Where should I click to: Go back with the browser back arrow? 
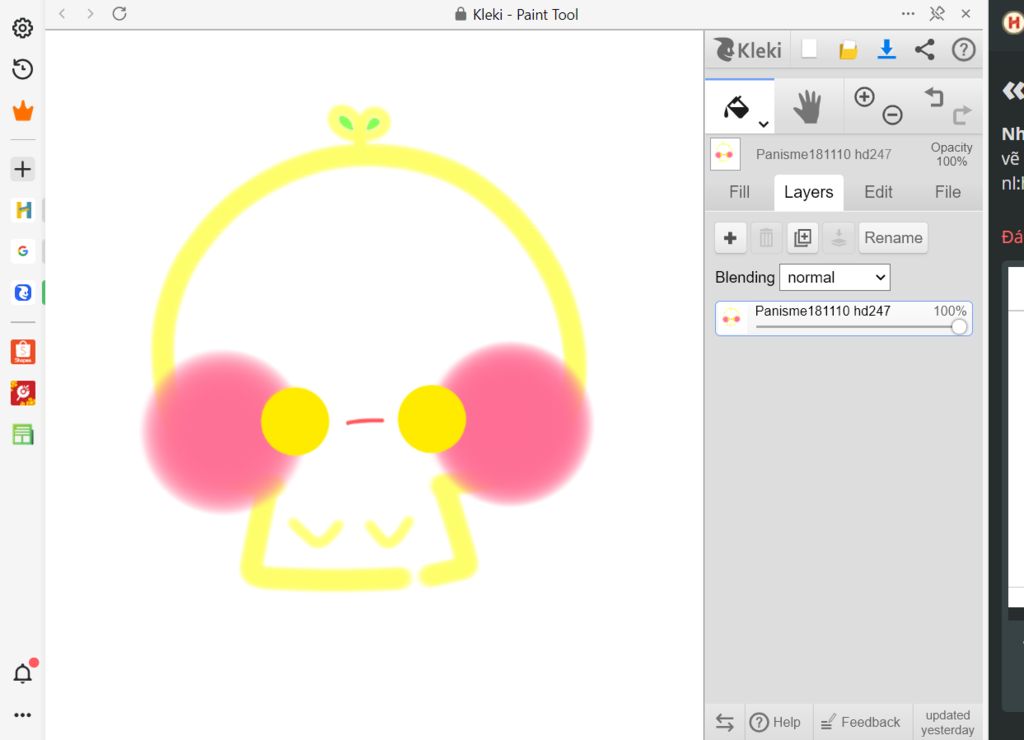point(62,14)
